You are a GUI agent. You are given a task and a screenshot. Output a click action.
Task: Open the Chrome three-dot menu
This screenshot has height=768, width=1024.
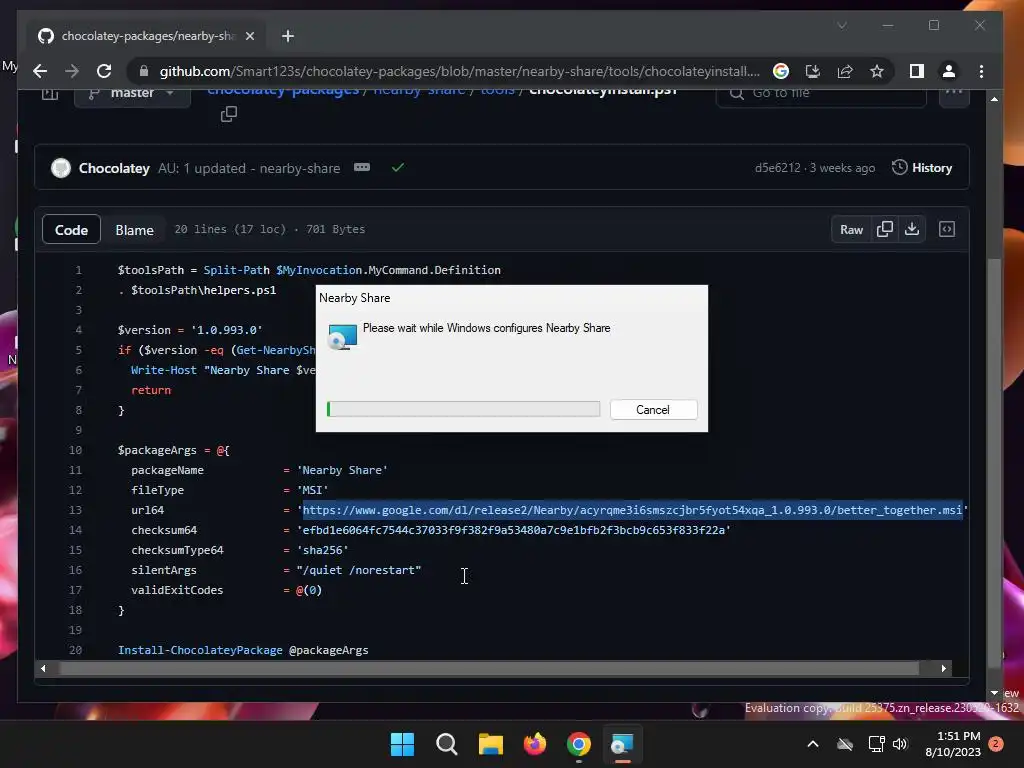981,71
